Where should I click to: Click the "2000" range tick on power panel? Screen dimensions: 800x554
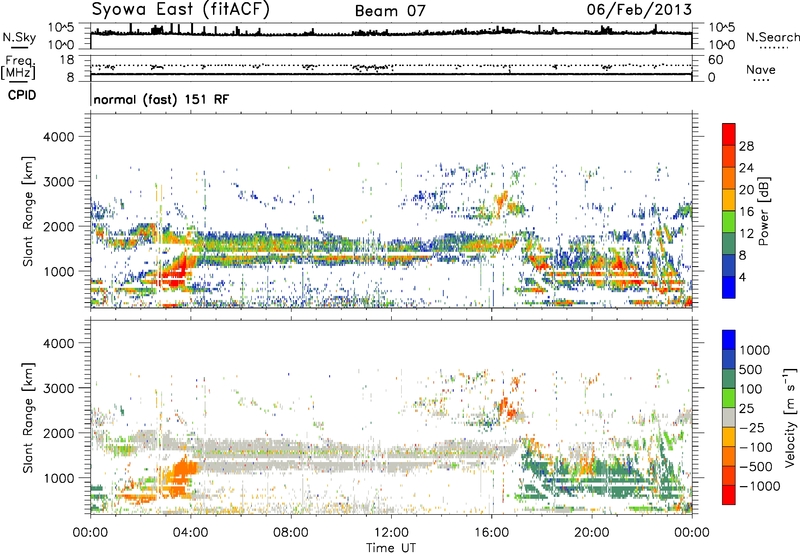pyautogui.click(x=58, y=226)
